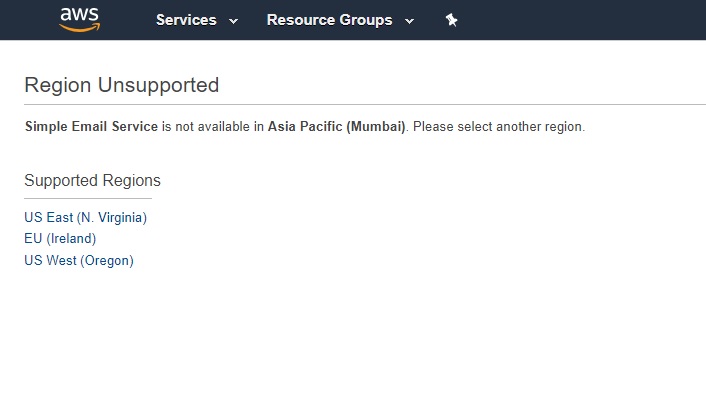The width and height of the screenshot is (706, 412).
Task: Open the Resource Groups menu label
Action: pyautogui.click(x=329, y=20)
